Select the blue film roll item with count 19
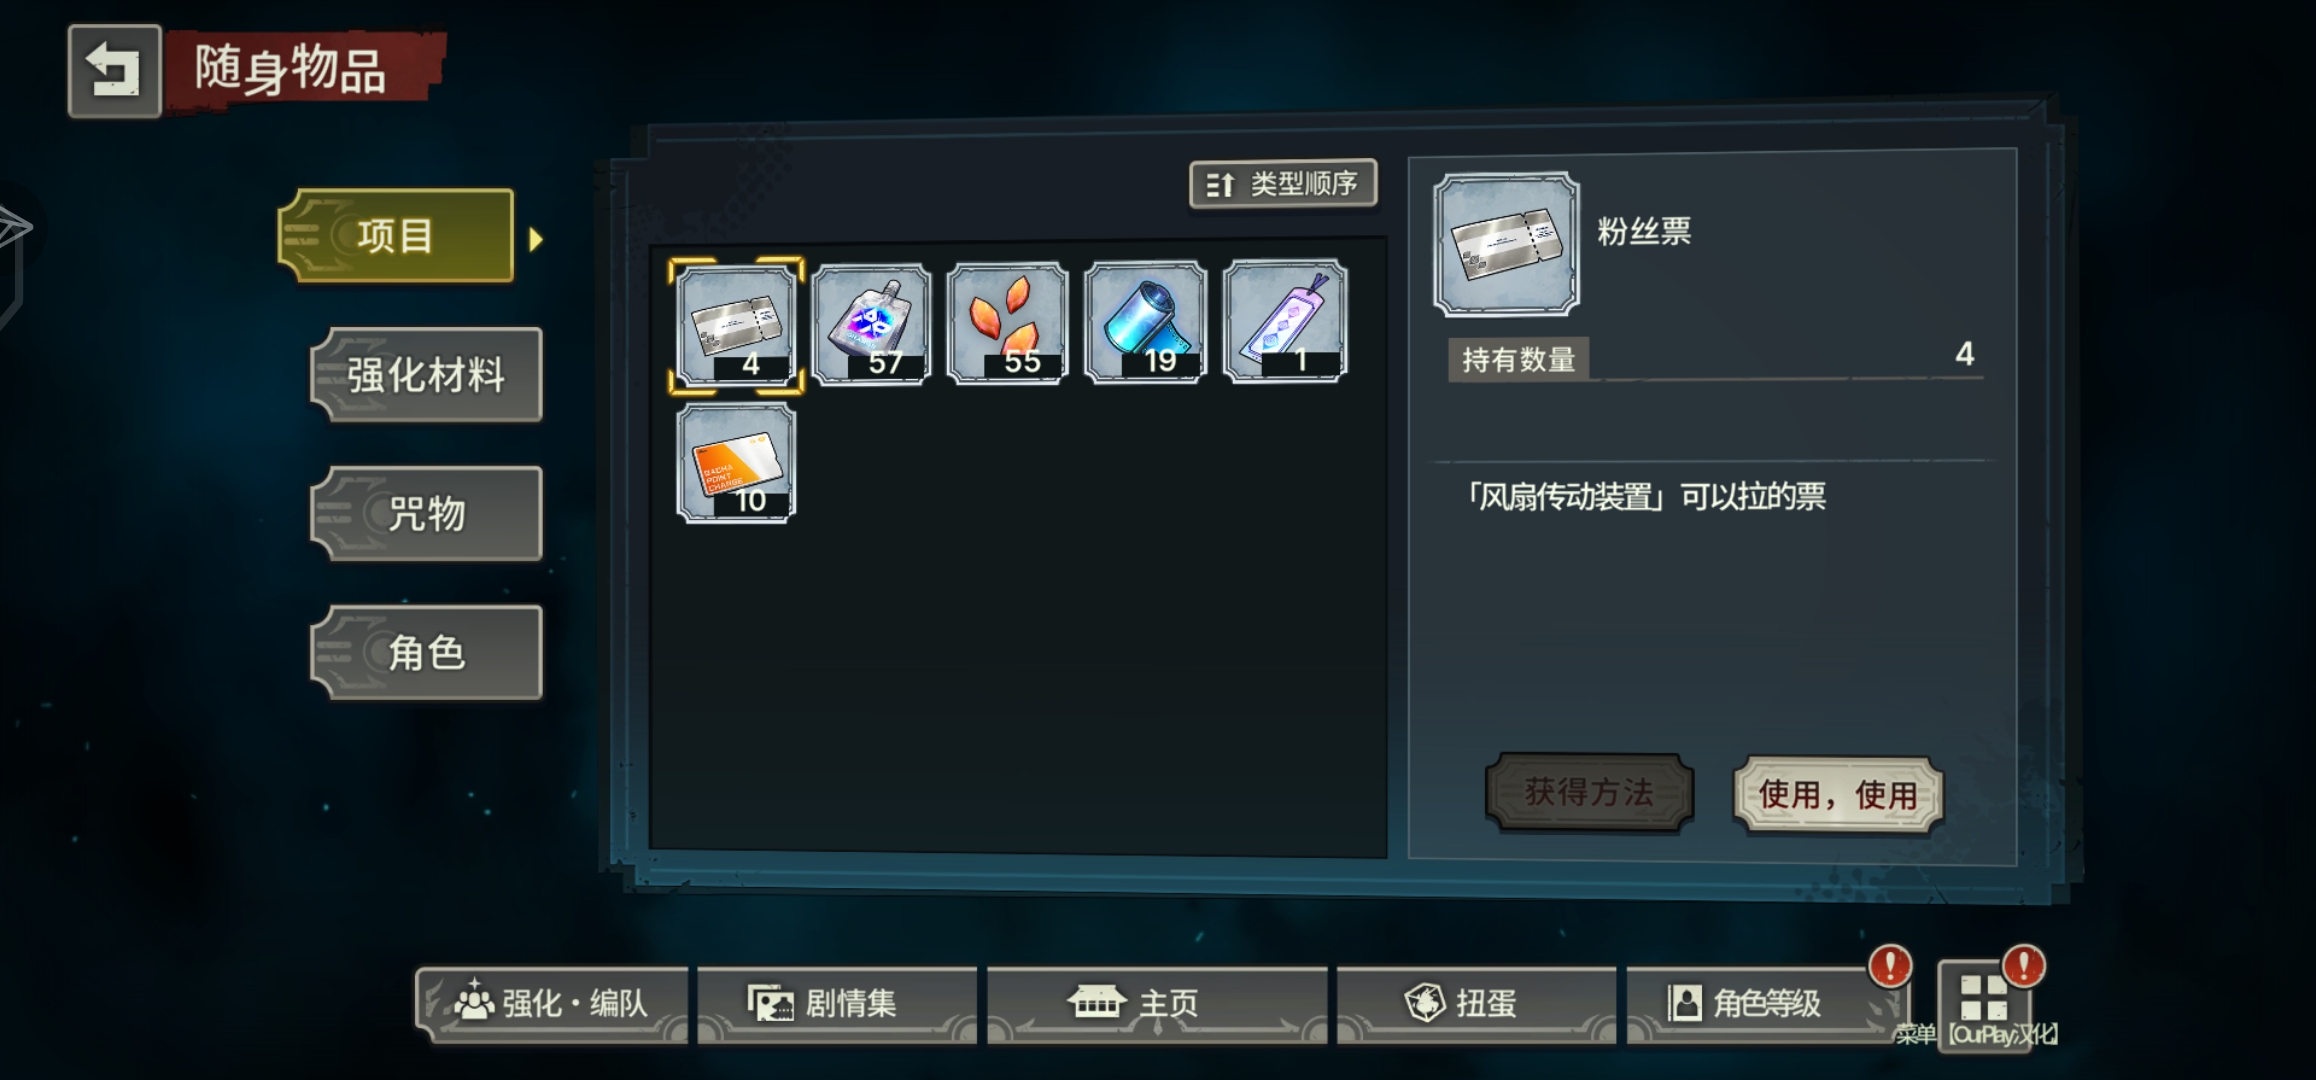 tap(1145, 322)
